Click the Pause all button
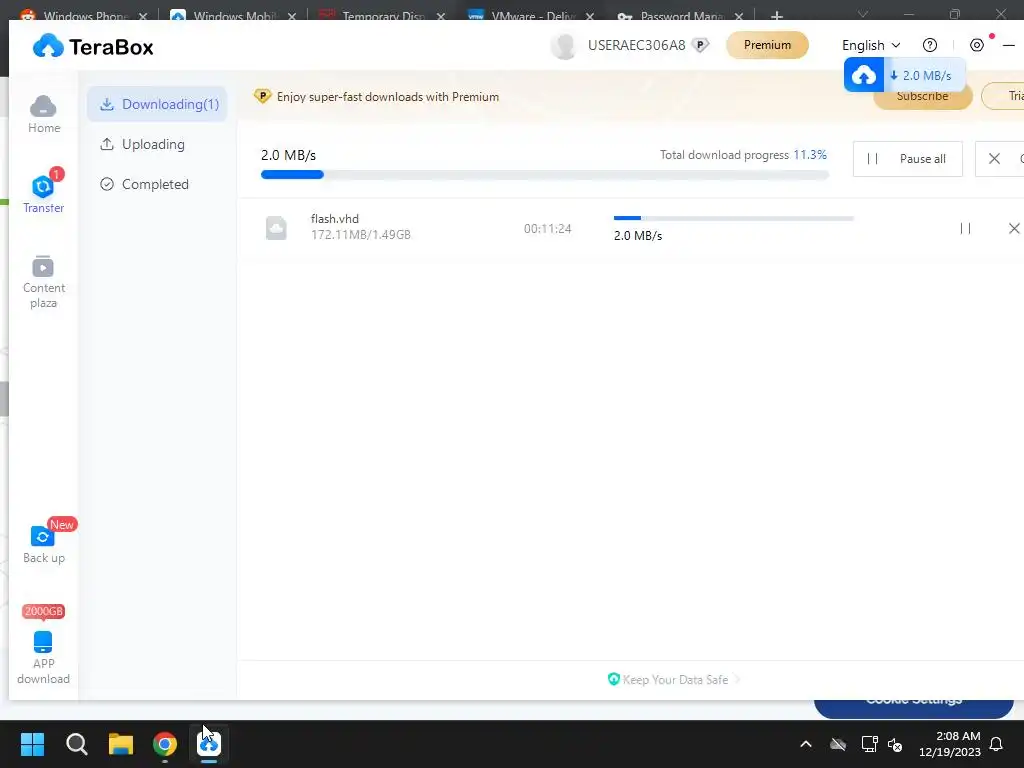1024x768 pixels. 908,159
